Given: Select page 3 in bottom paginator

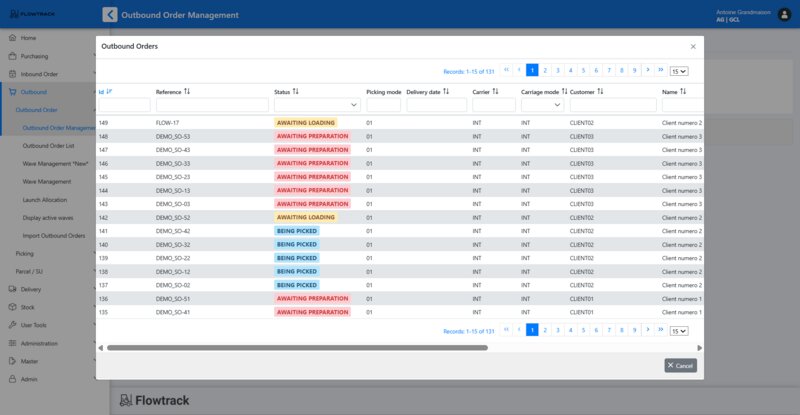Looking at the screenshot, I should click(557, 330).
